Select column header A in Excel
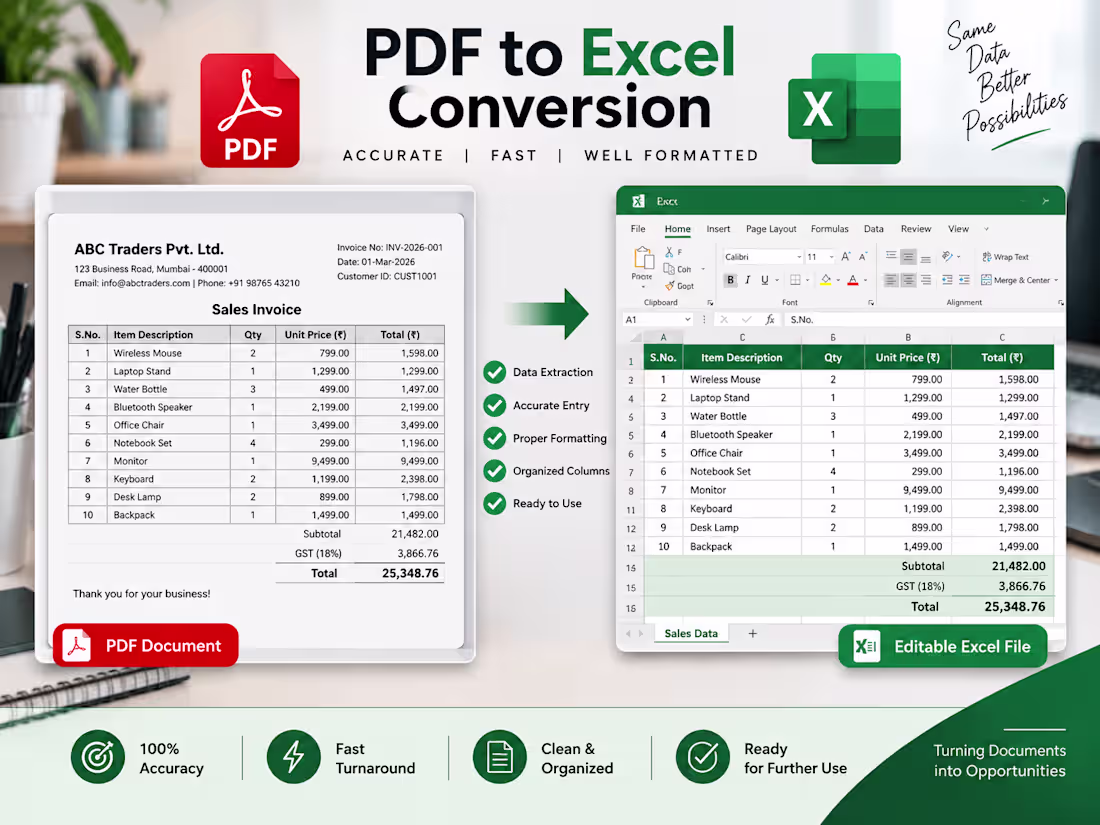Screen dimensions: 1100x825 [663, 337]
